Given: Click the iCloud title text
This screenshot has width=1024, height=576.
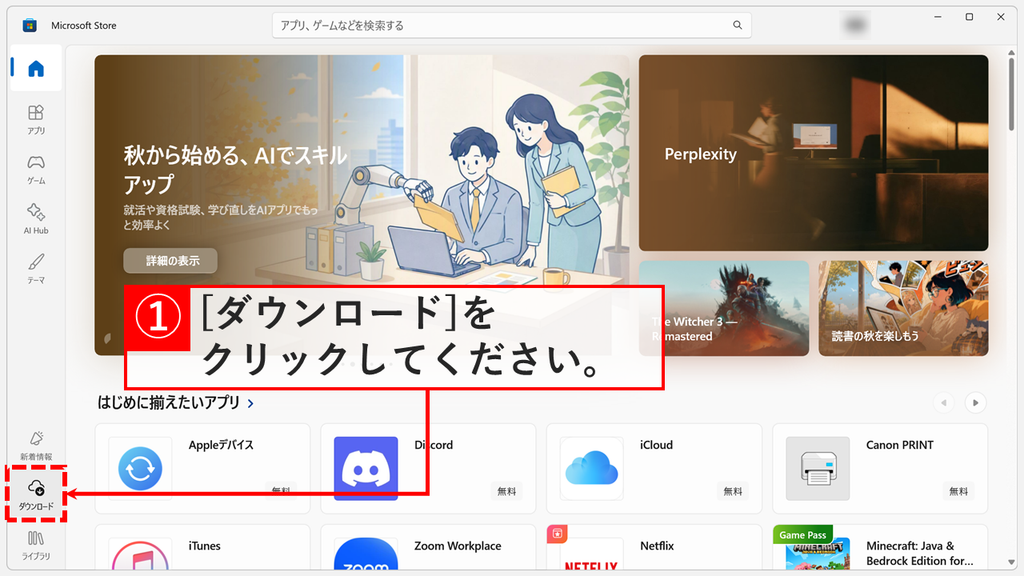Looking at the screenshot, I should (656, 445).
